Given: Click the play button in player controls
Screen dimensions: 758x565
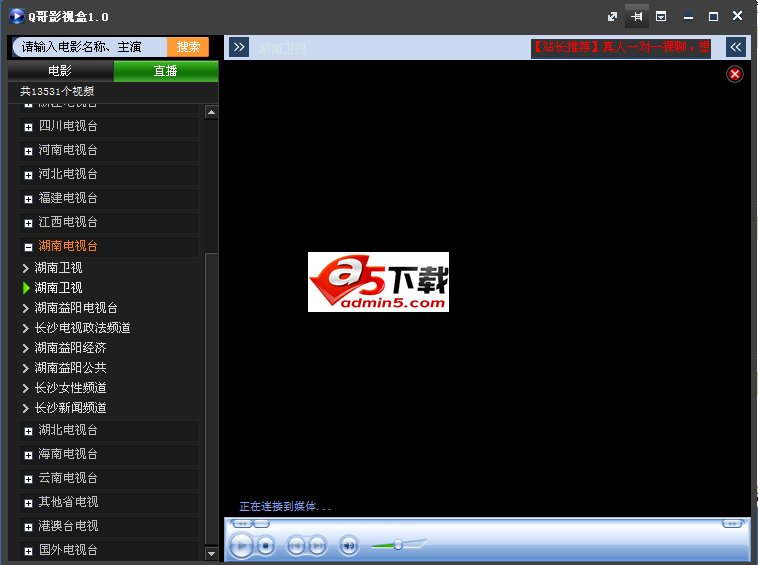Looking at the screenshot, I should click(x=241, y=545).
